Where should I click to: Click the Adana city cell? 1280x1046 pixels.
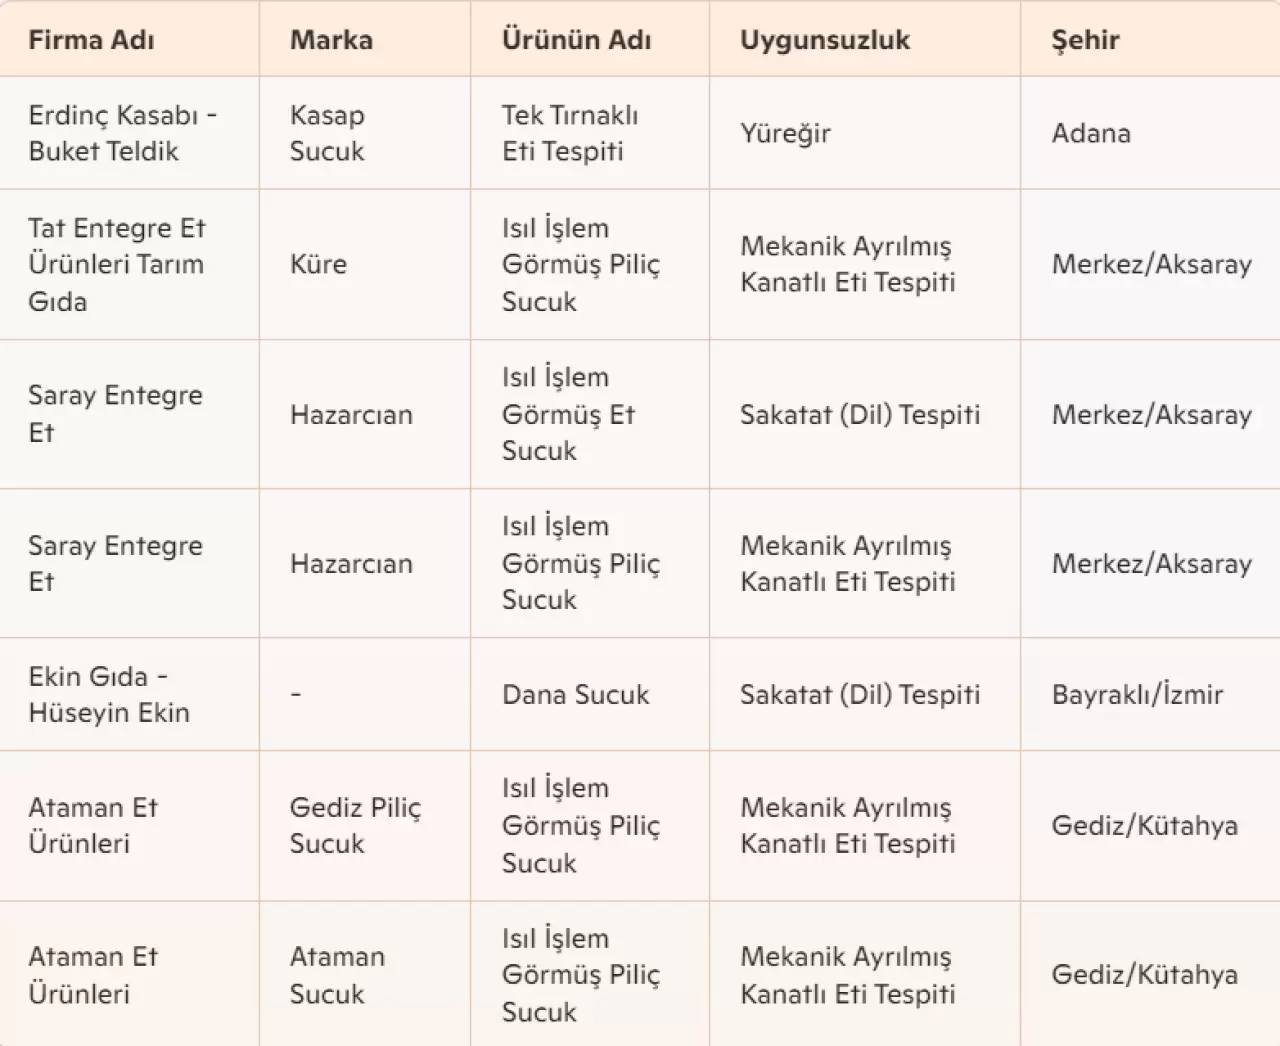click(x=1091, y=133)
